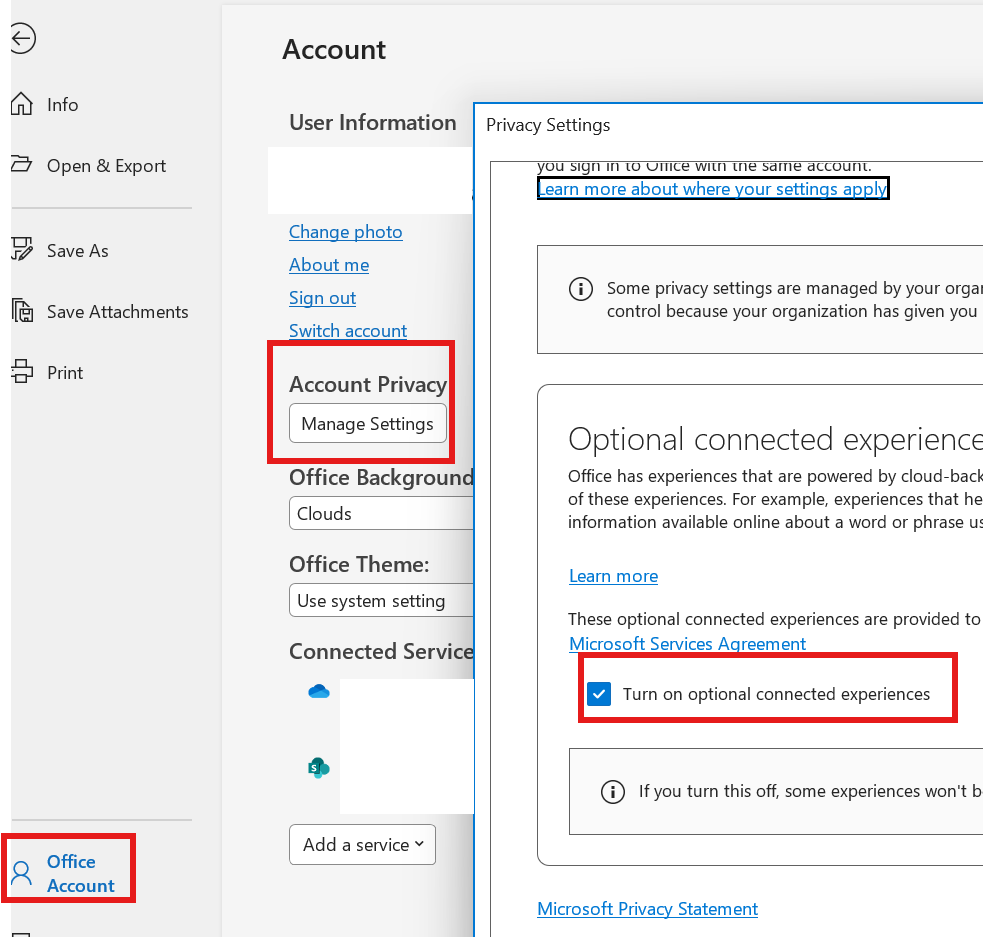Viewport: 983px width, 937px height.
Task: Open the Office Background dropdown showing Clouds
Action: click(381, 513)
